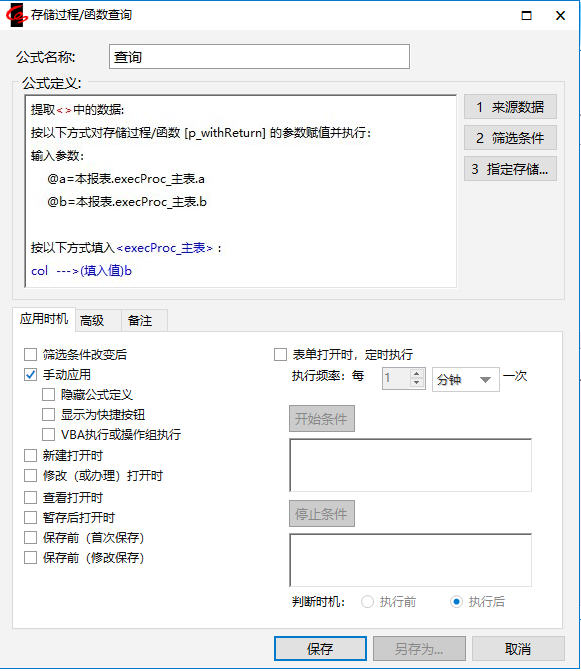This screenshot has width=581, height=671.
Task: Click the 公式名称 input field
Action: (259, 56)
